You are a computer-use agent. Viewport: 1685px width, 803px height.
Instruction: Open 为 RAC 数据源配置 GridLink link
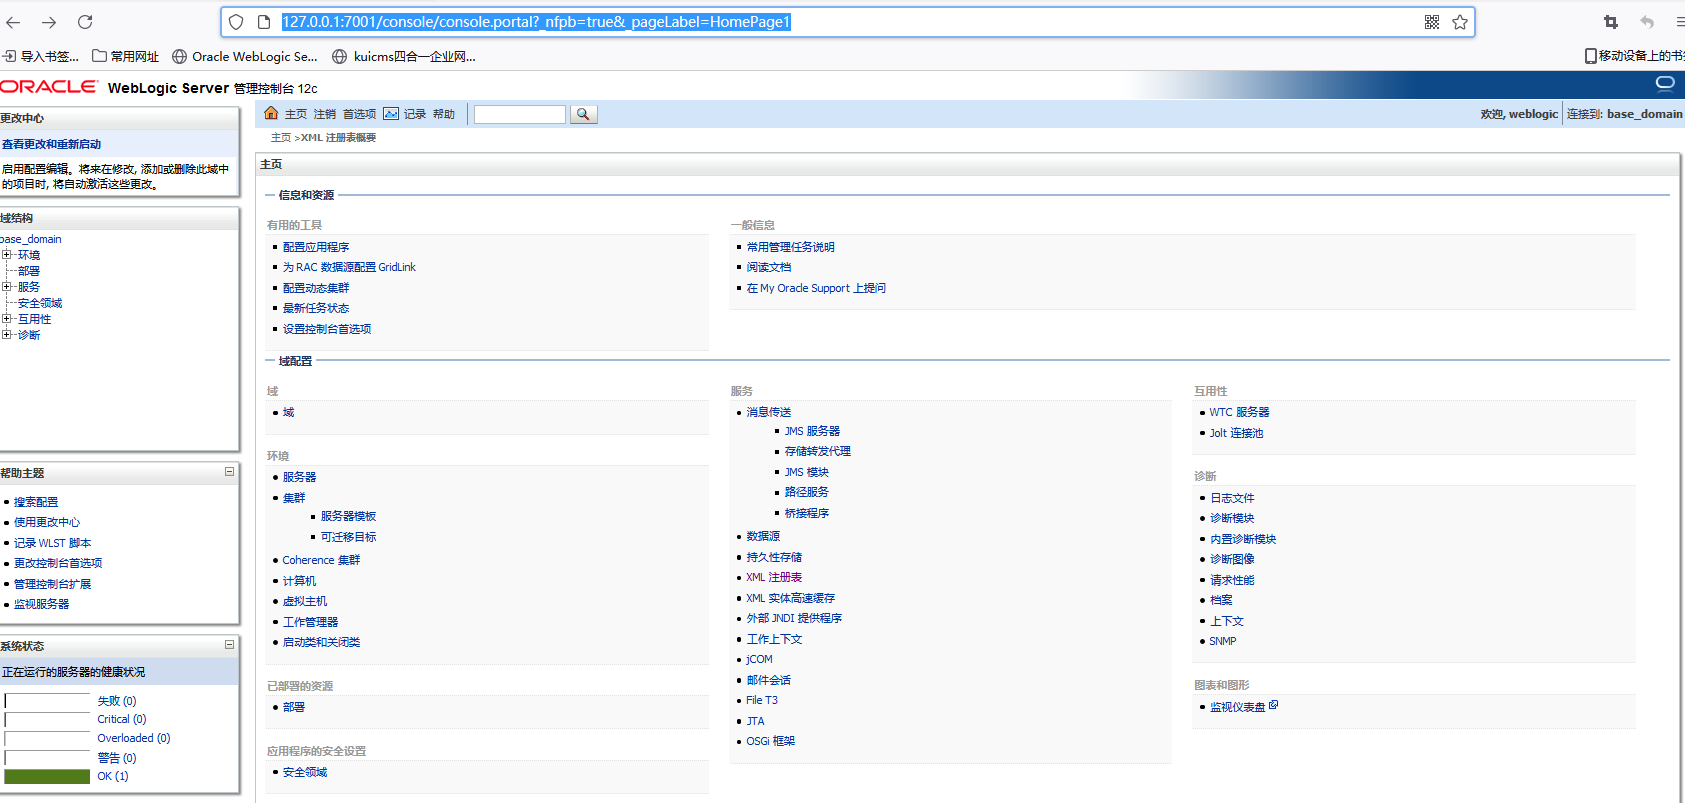(349, 267)
